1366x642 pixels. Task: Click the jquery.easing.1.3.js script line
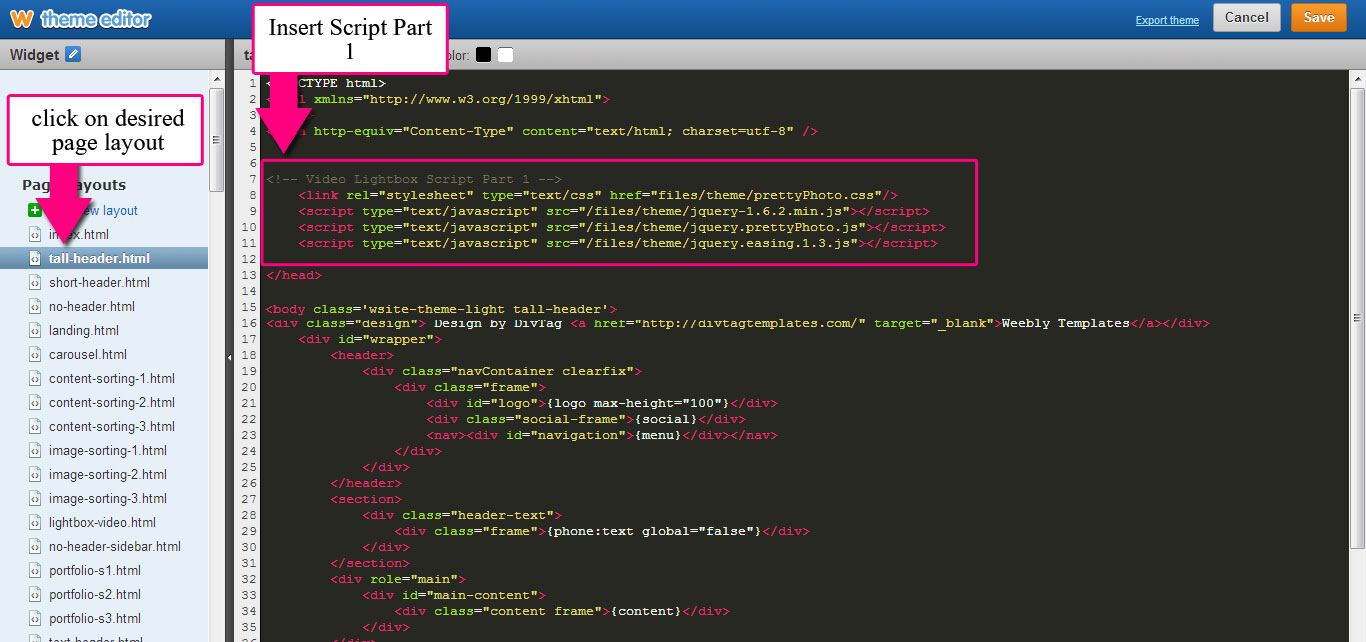[618, 243]
